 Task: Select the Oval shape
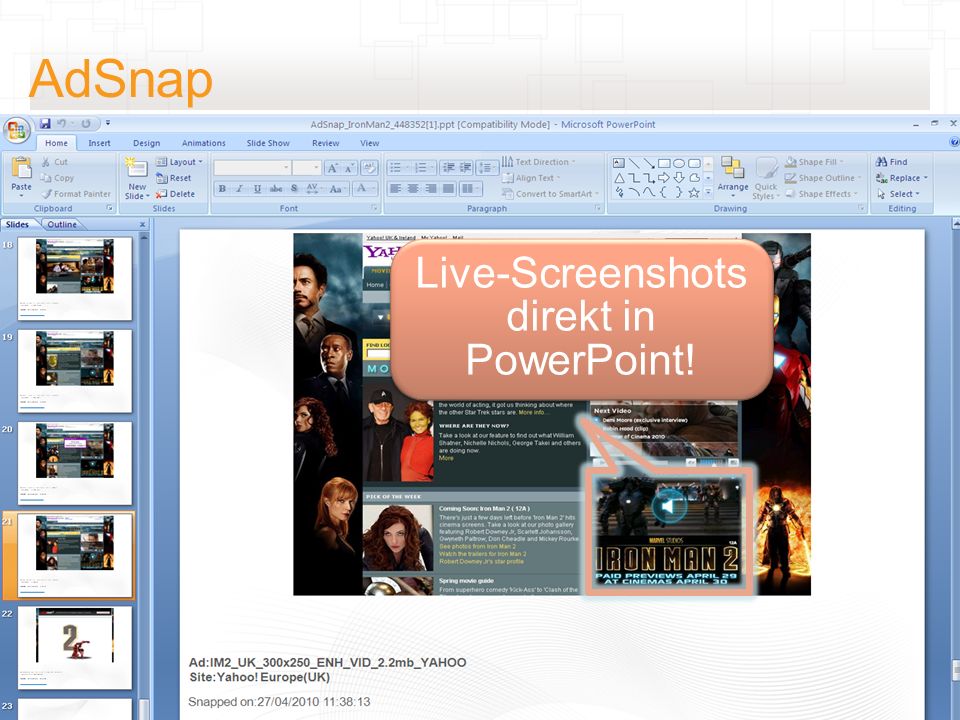tap(679, 163)
